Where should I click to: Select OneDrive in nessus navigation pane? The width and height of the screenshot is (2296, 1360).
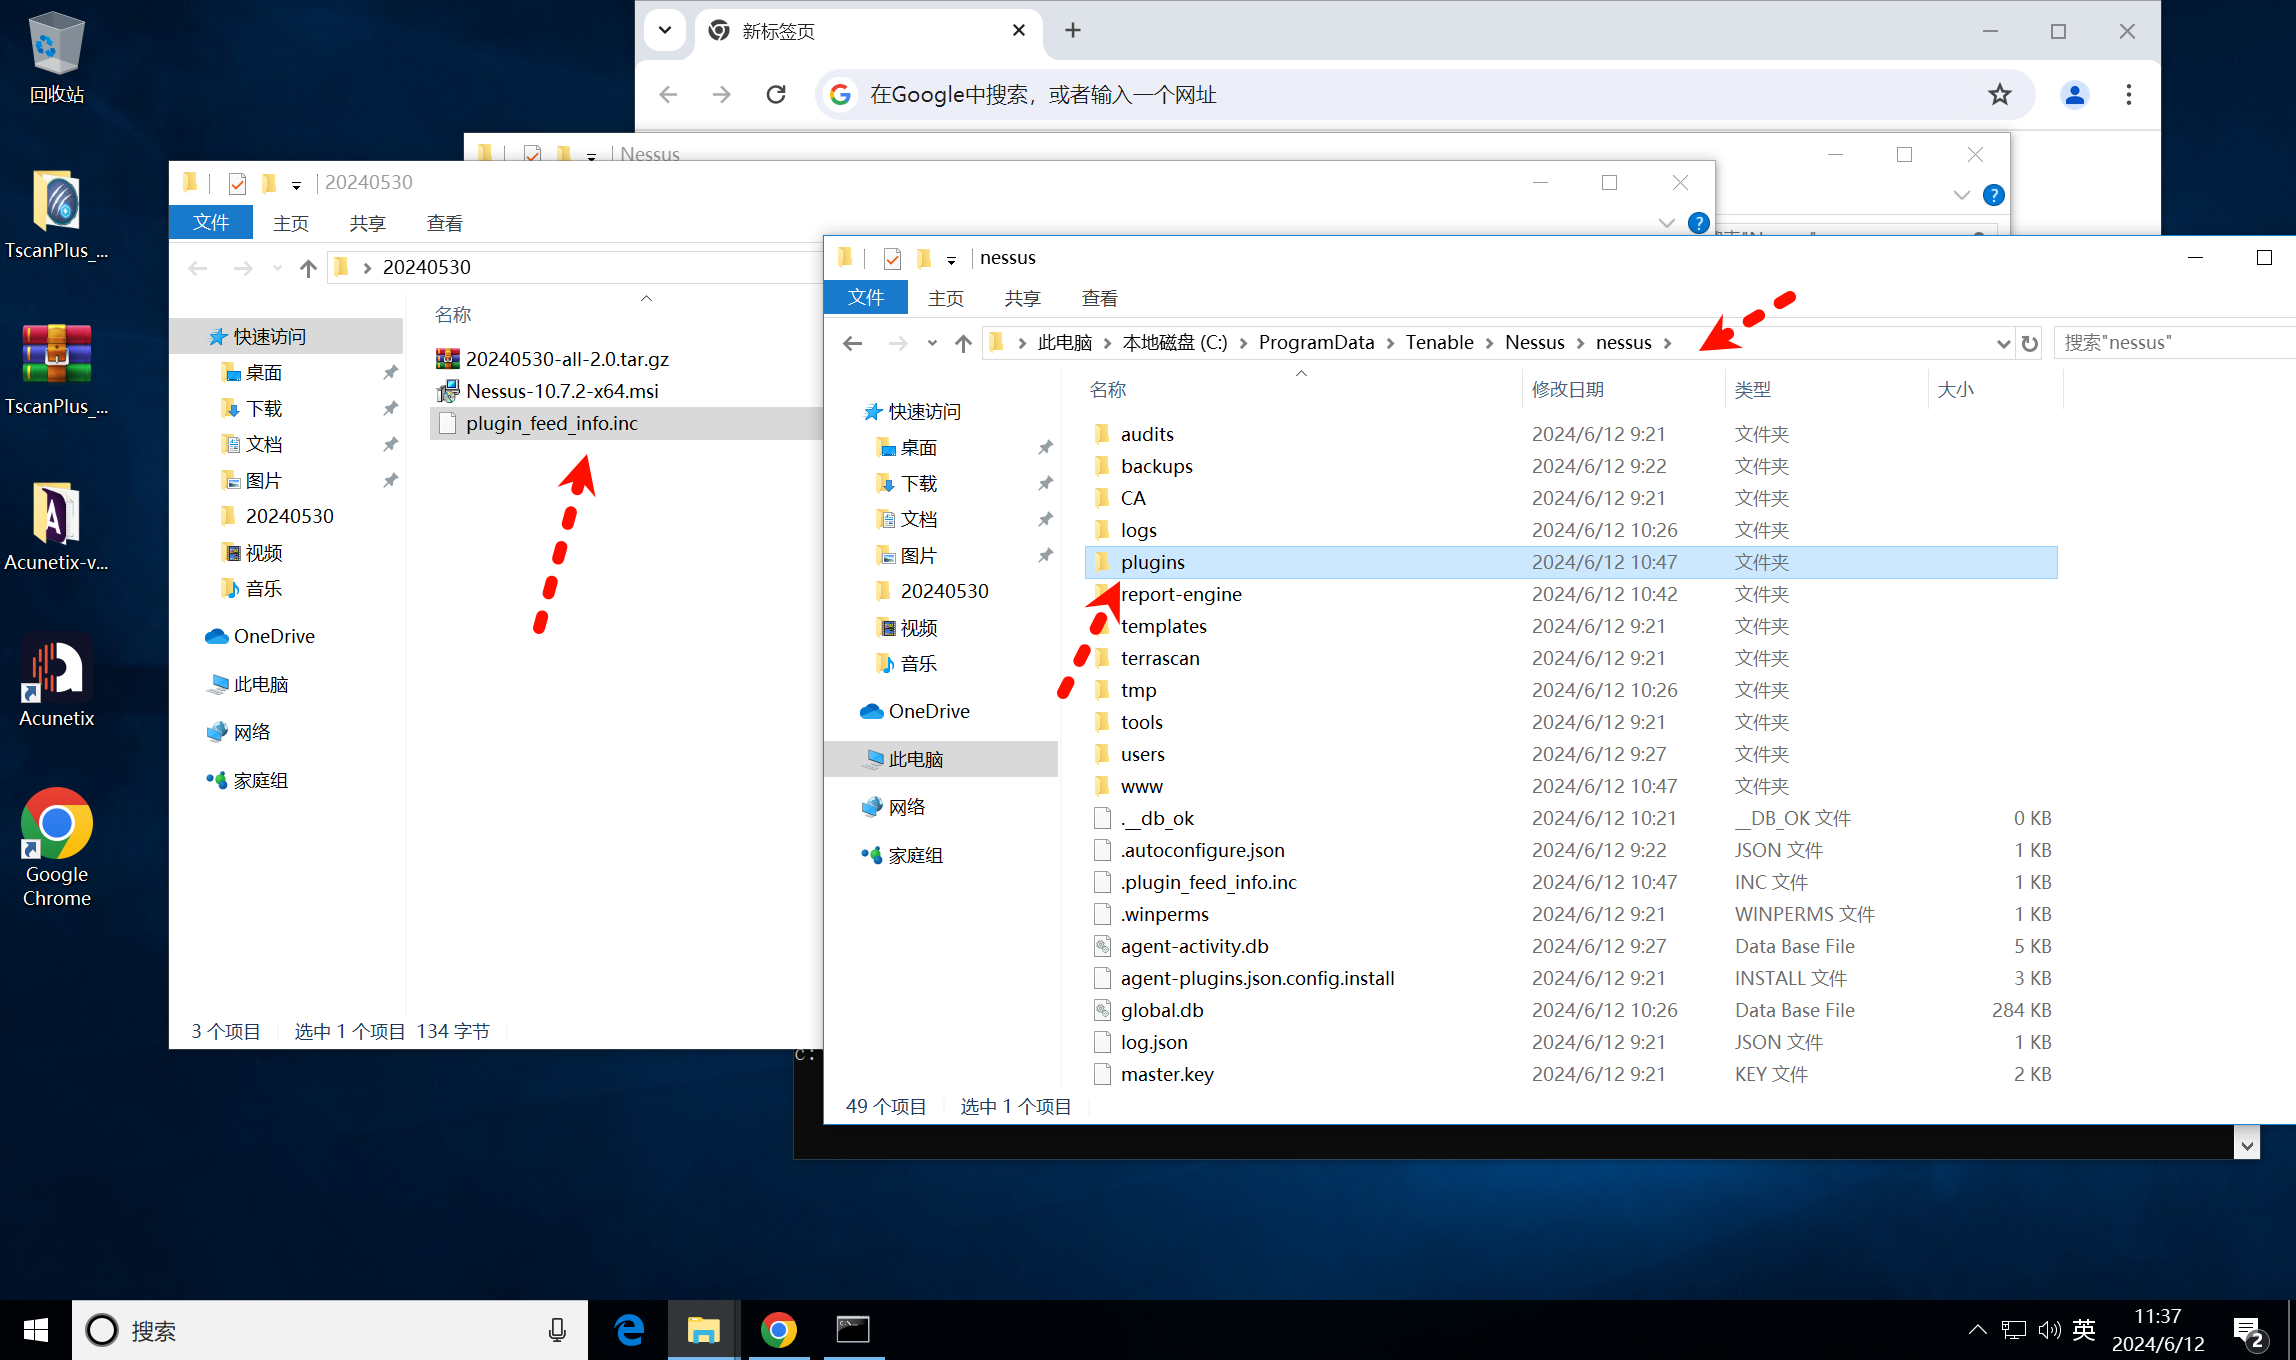928,711
